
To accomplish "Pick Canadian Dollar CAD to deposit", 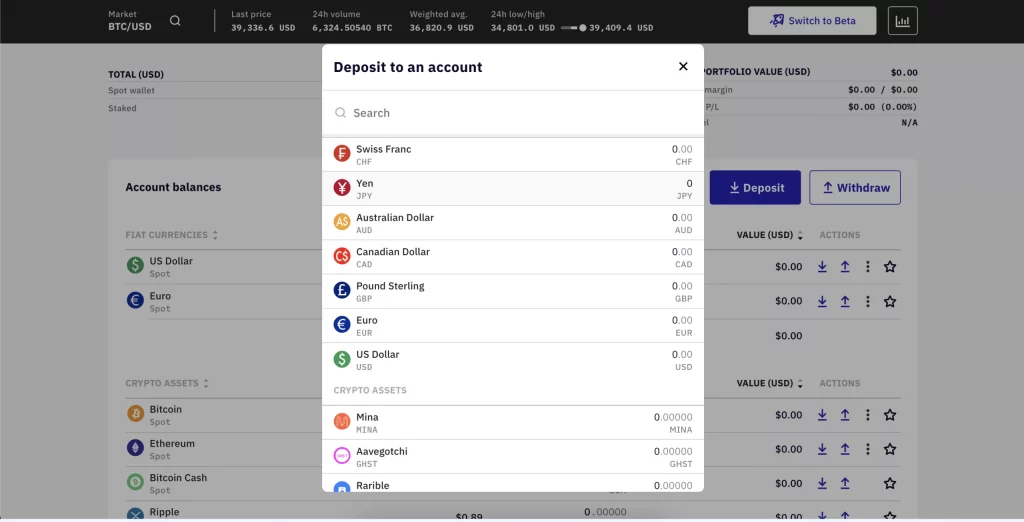I will 512,257.
